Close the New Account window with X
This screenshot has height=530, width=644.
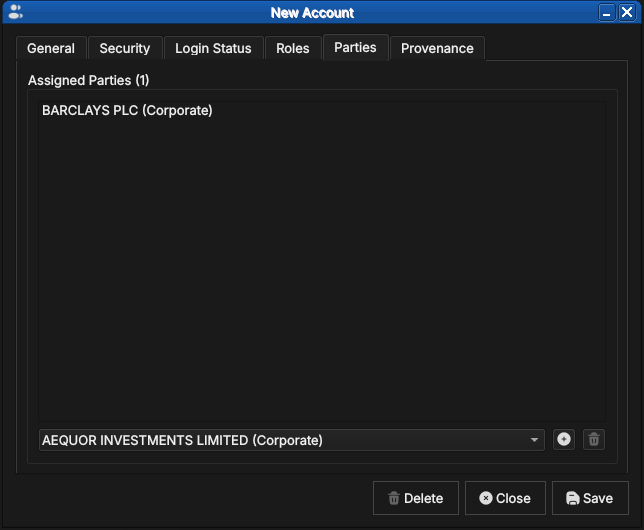pyautogui.click(x=627, y=12)
